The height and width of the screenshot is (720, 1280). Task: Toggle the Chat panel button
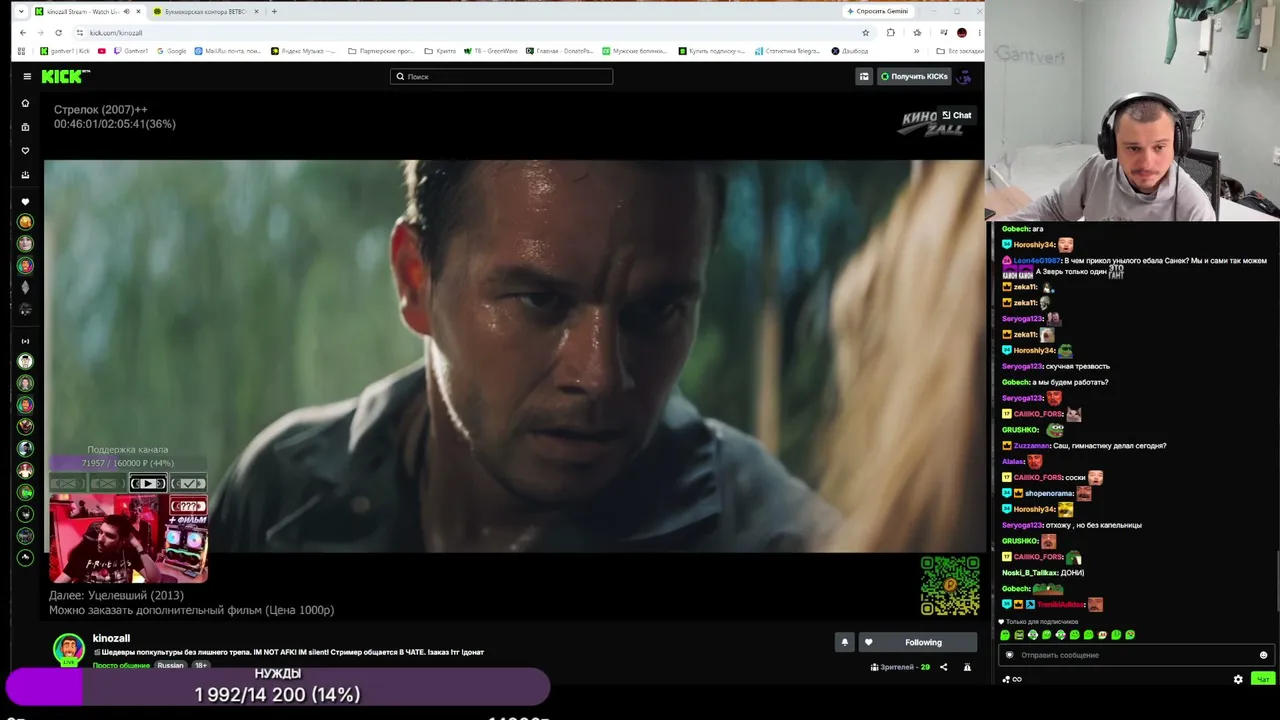tap(957, 115)
